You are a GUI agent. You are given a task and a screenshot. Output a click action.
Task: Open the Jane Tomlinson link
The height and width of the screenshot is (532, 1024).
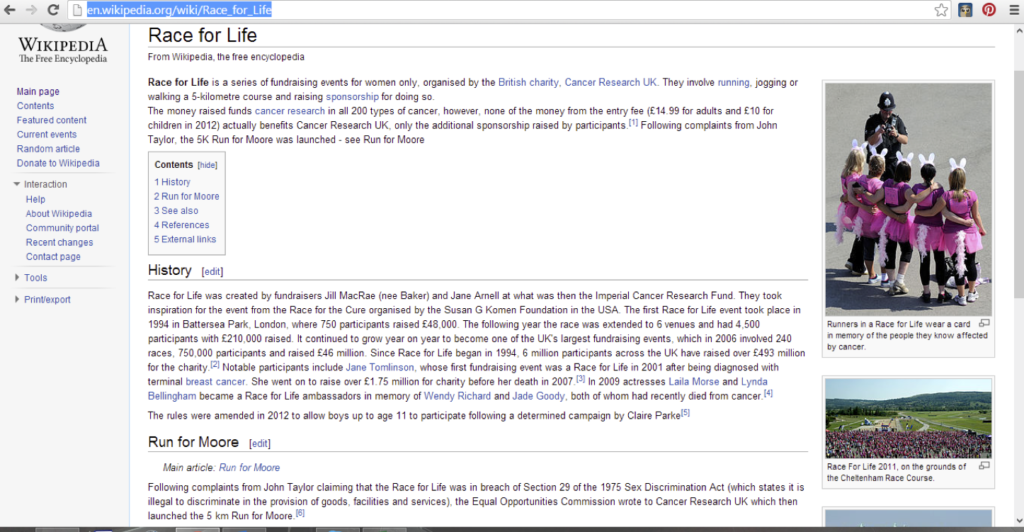(x=379, y=368)
